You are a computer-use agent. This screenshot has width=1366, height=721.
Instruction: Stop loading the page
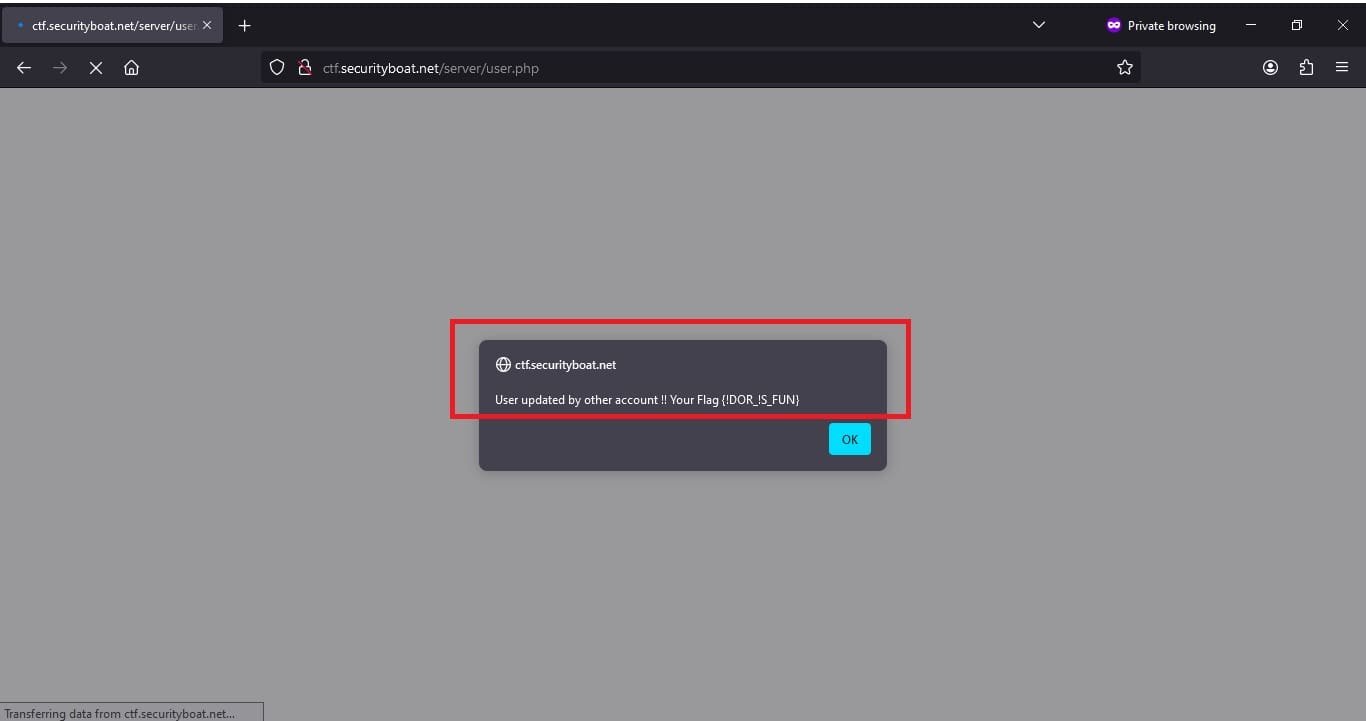(95, 68)
